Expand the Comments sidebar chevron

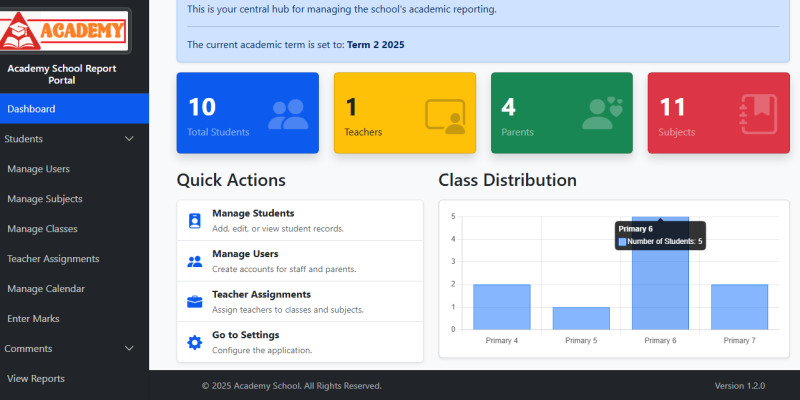click(x=128, y=349)
